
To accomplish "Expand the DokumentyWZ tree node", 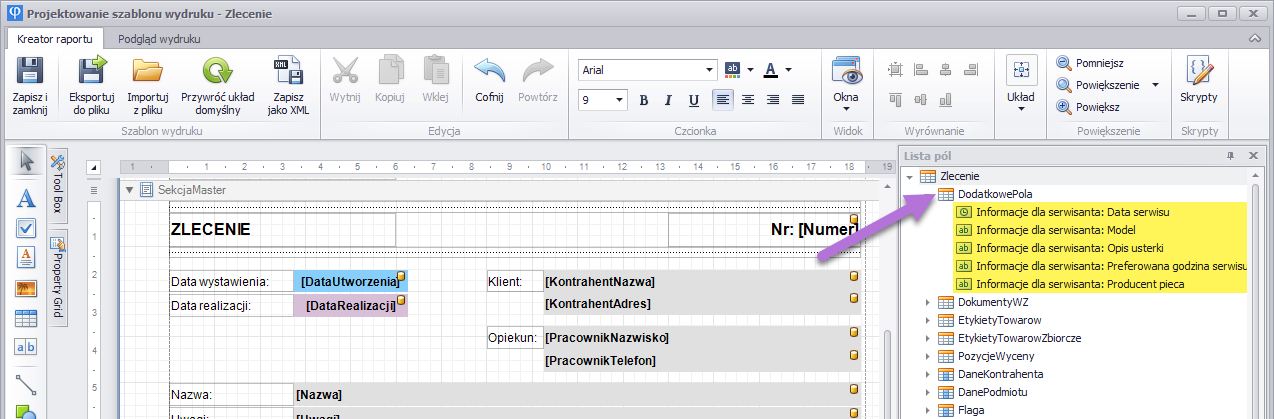I will (927, 302).
